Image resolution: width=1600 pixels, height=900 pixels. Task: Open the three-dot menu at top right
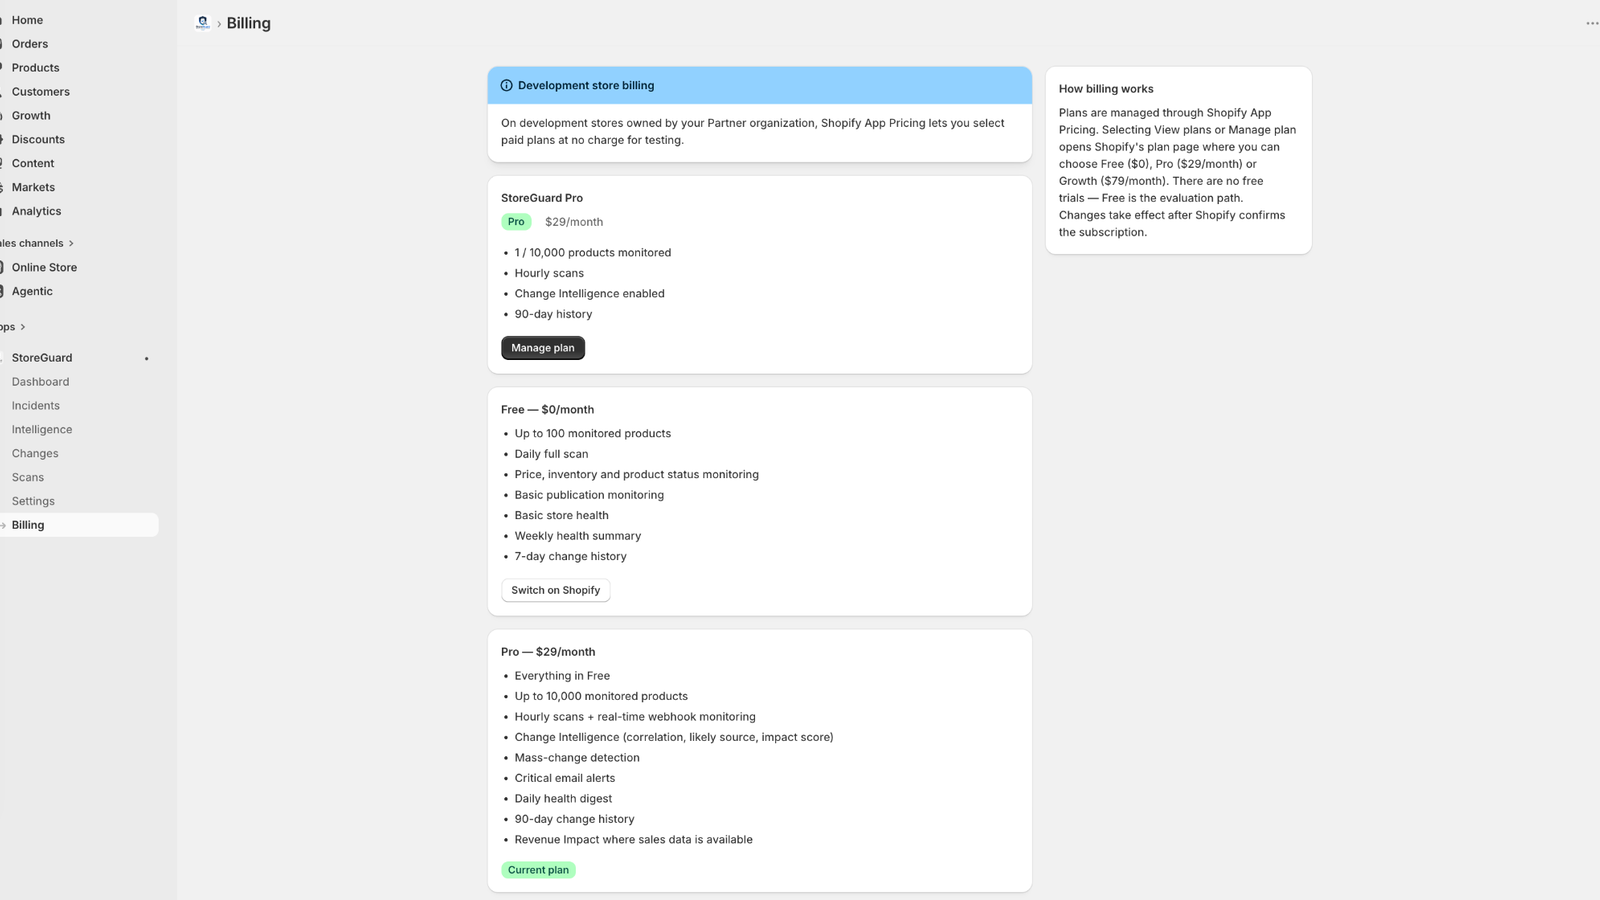pos(1592,23)
